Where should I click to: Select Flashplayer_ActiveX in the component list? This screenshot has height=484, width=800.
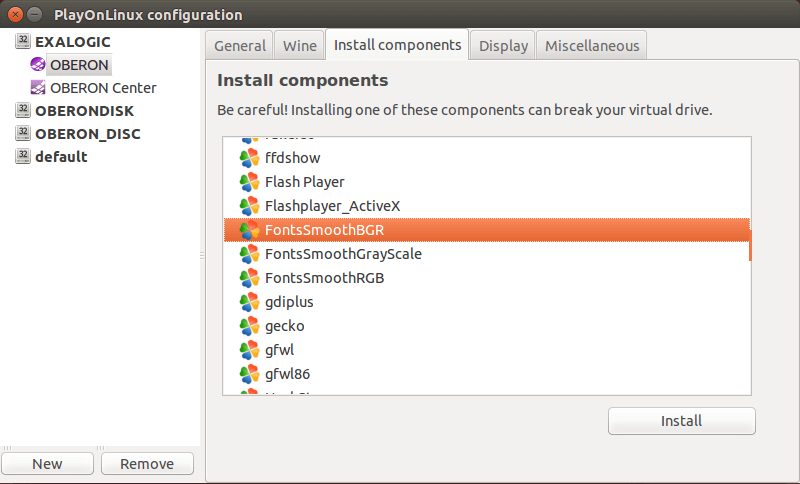click(x=332, y=206)
